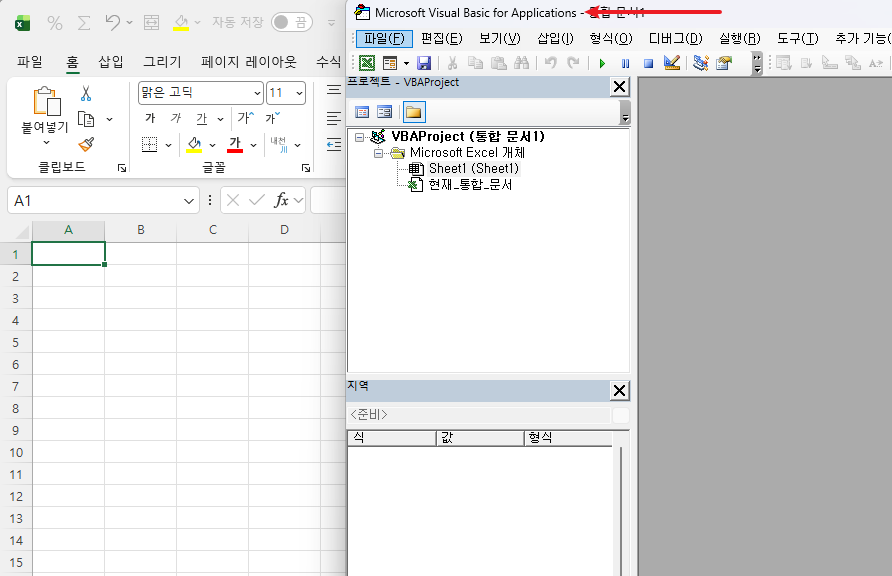The image size is (892, 576).
Task: Click the Undo icon in VBA toolbar
Action: pyautogui.click(x=551, y=63)
